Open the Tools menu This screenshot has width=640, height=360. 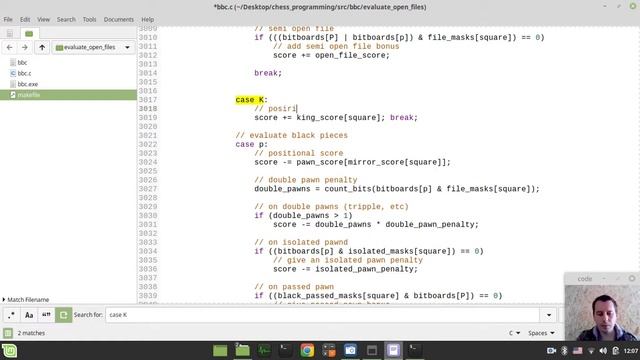(89, 19)
